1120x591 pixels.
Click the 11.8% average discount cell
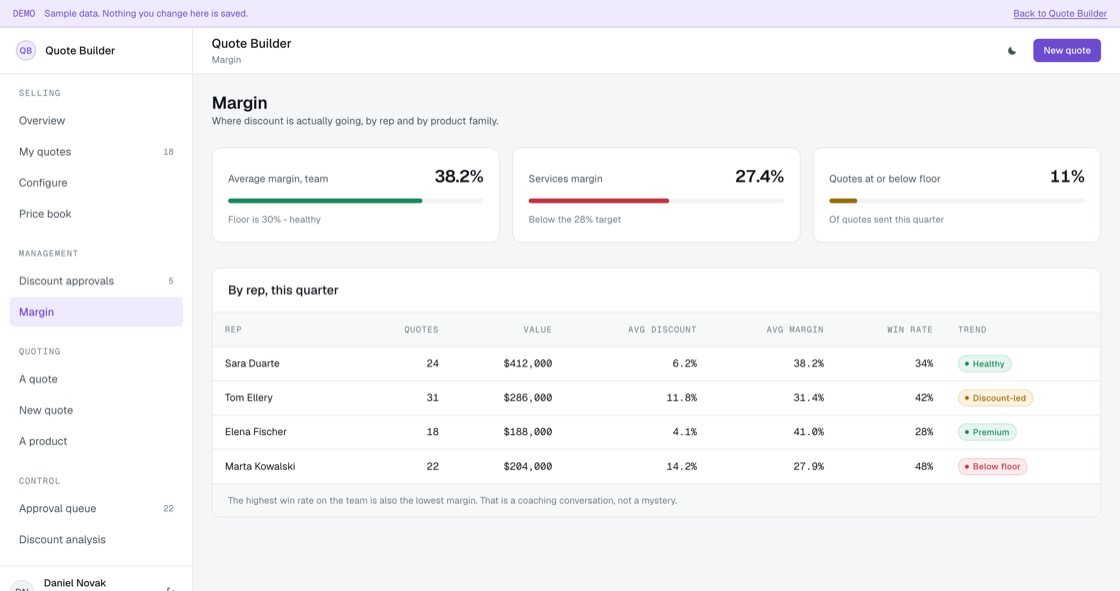[681, 398]
